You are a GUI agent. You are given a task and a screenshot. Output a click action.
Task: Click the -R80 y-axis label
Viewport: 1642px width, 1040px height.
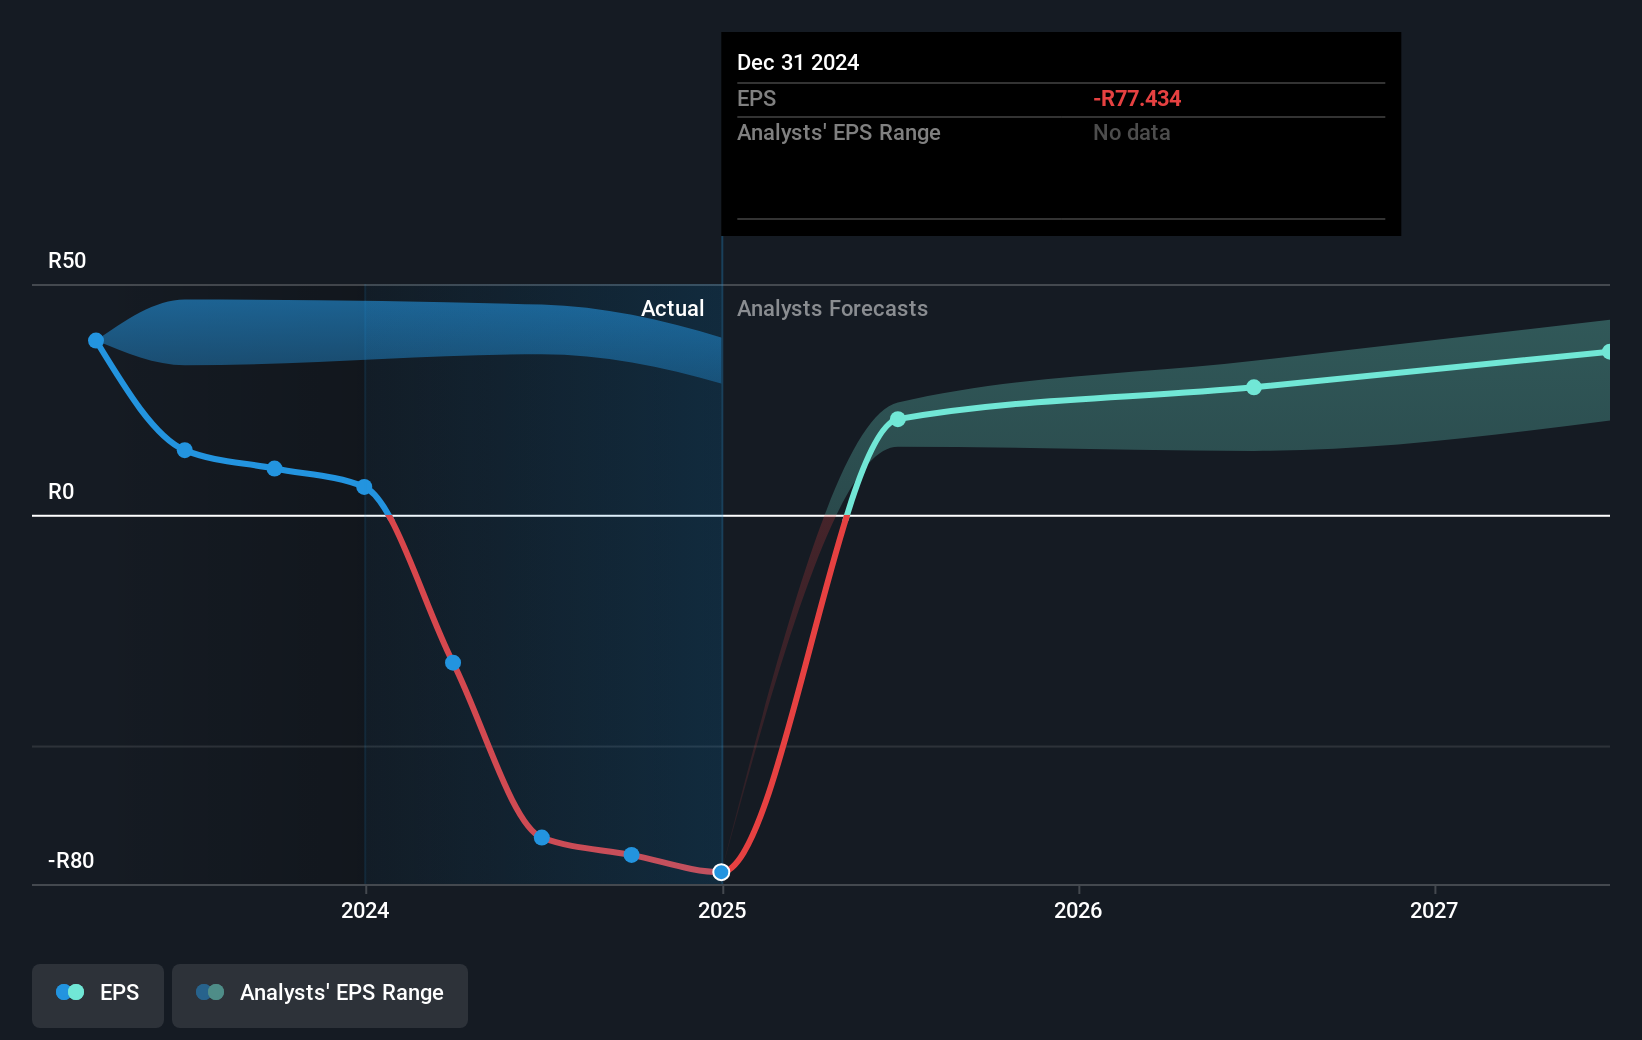tap(71, 861)
